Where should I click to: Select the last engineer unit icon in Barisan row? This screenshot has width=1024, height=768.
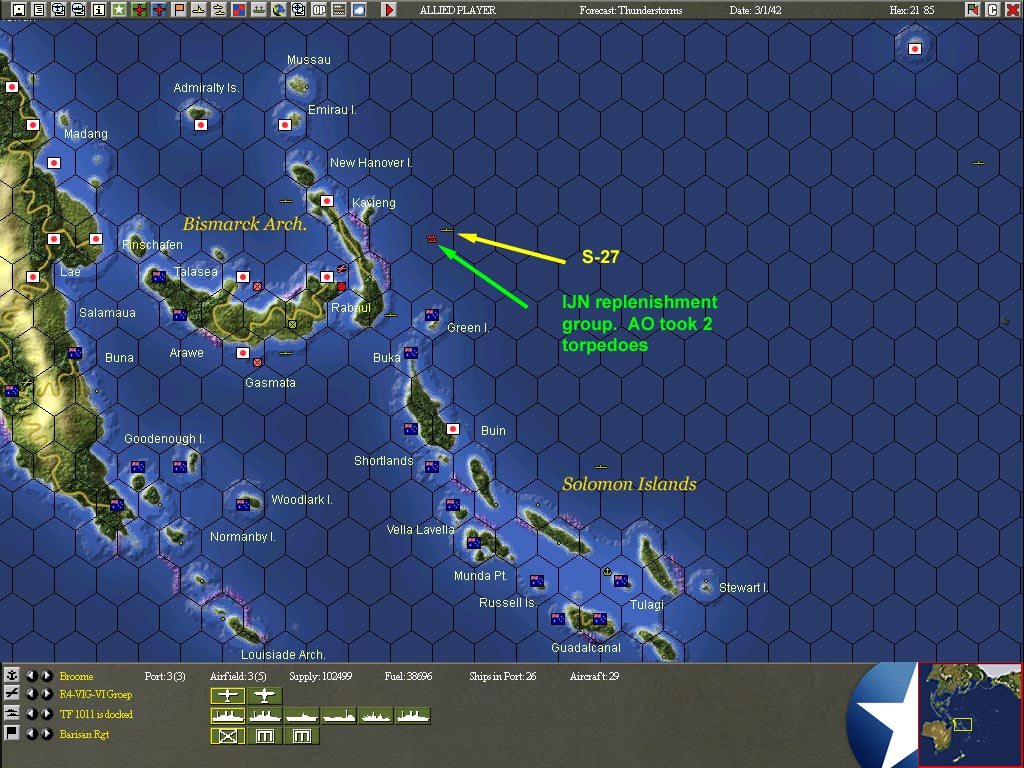(302, 736)
